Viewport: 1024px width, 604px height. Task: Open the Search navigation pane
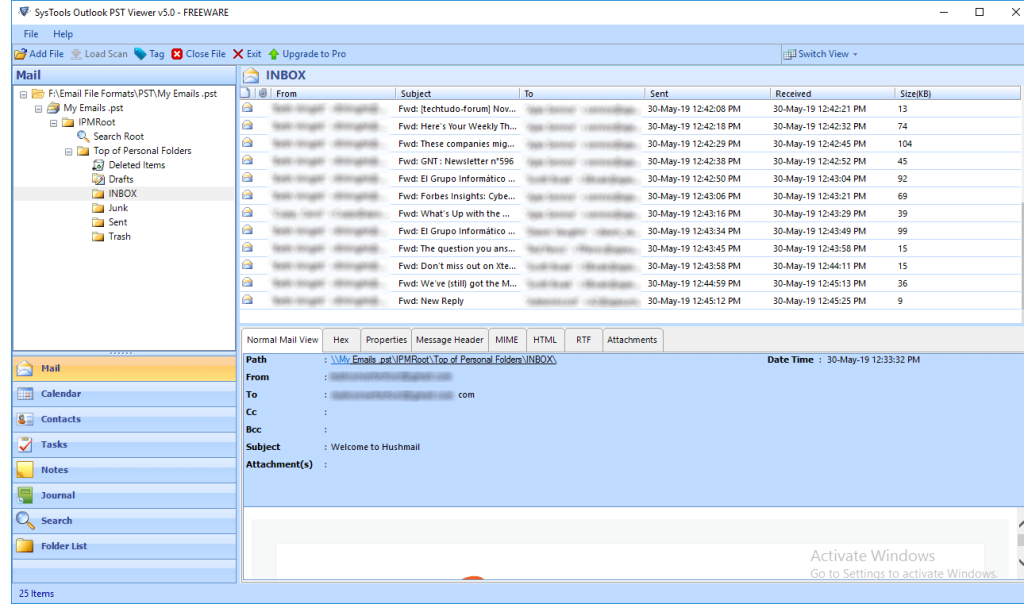tap(124, 522)
